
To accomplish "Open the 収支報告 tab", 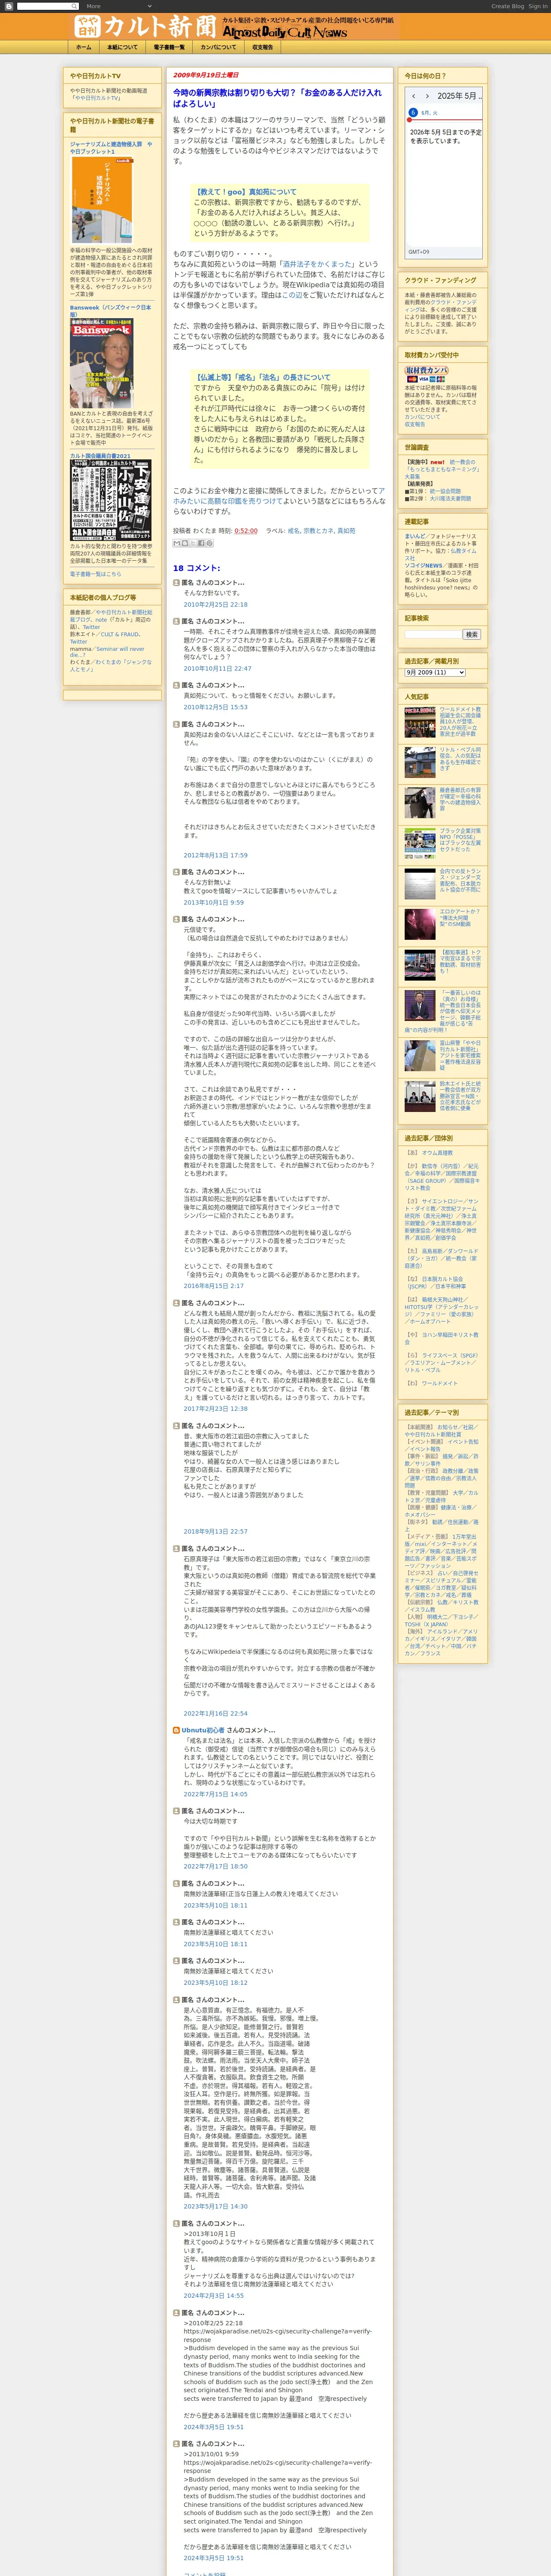I will click(262, 47).
